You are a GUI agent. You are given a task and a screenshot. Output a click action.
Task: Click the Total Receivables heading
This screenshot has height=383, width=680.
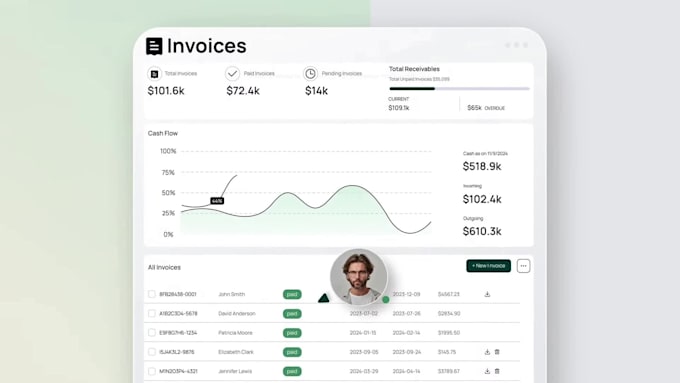(x=414, y=69)
